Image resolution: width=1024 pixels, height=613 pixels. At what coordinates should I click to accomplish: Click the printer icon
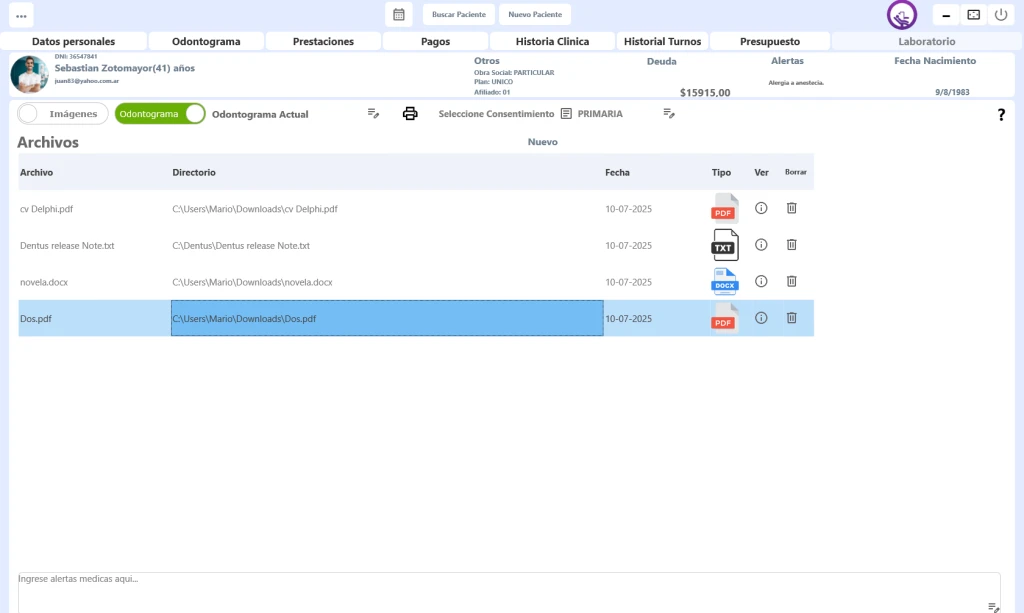(410, 114)
